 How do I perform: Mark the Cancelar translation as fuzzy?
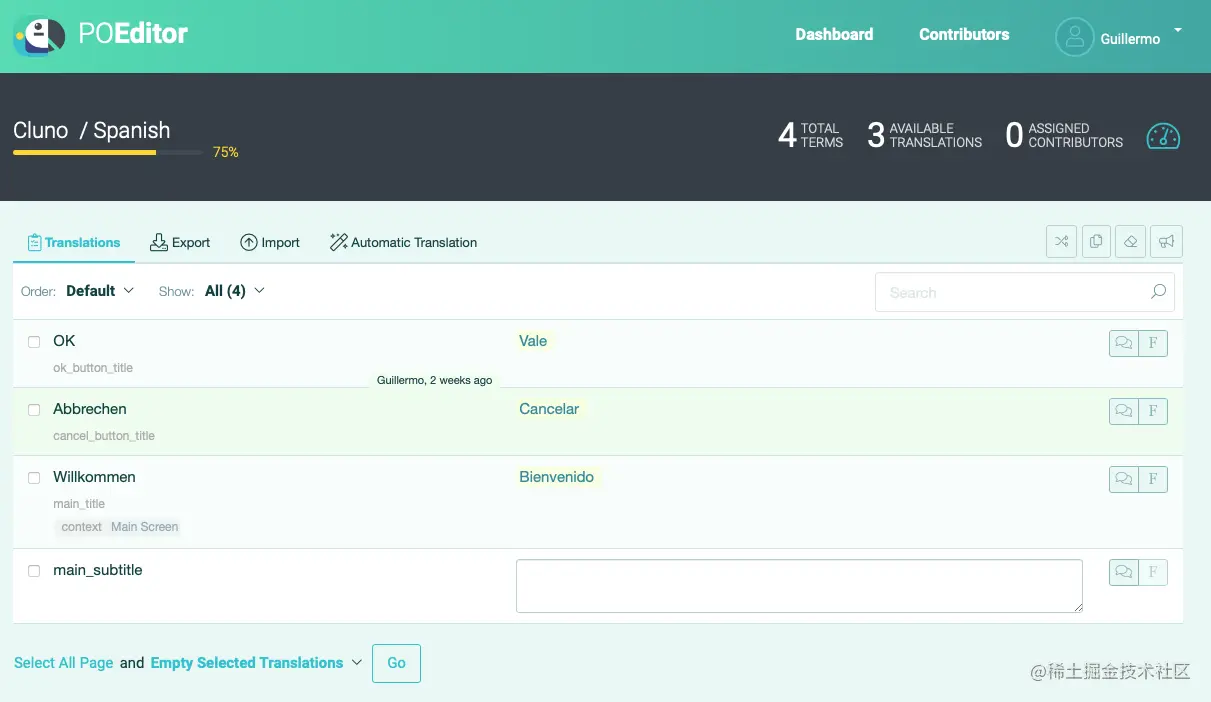(x=1153, y=411)
